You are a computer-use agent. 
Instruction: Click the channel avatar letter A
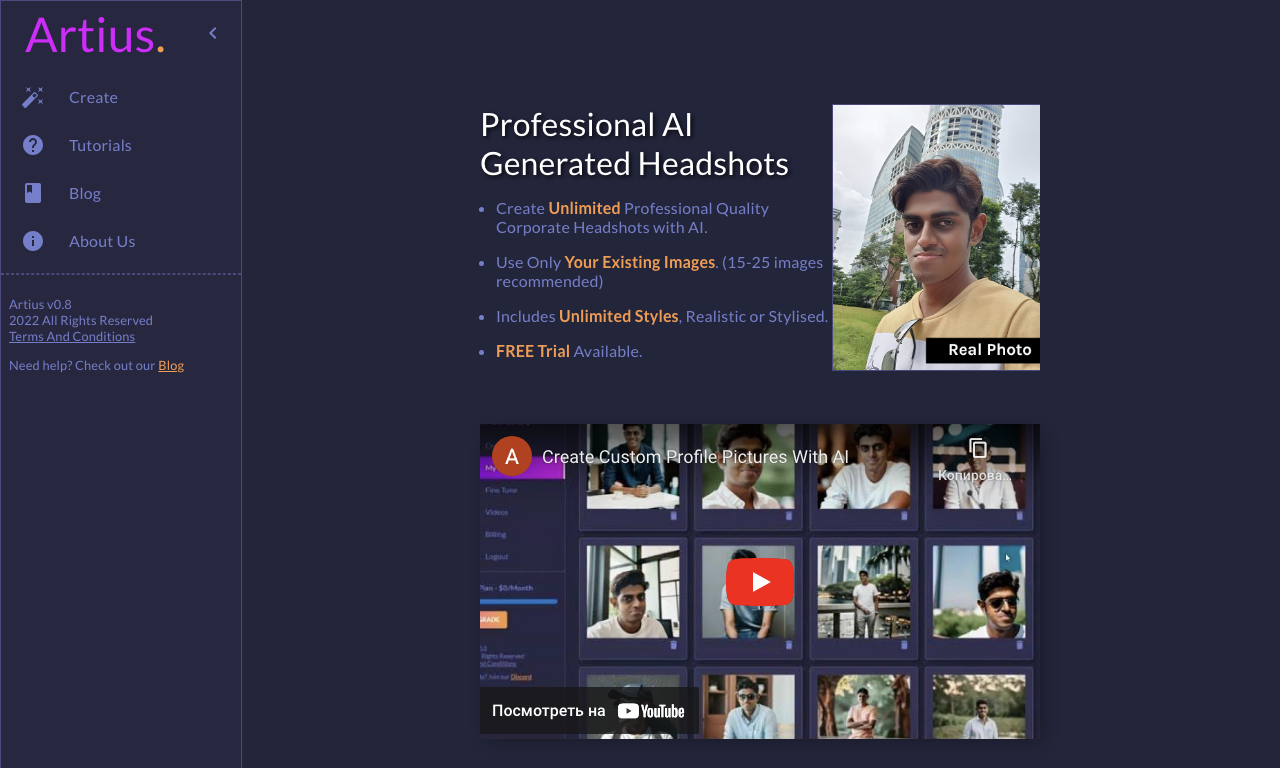tap(512, 456)
